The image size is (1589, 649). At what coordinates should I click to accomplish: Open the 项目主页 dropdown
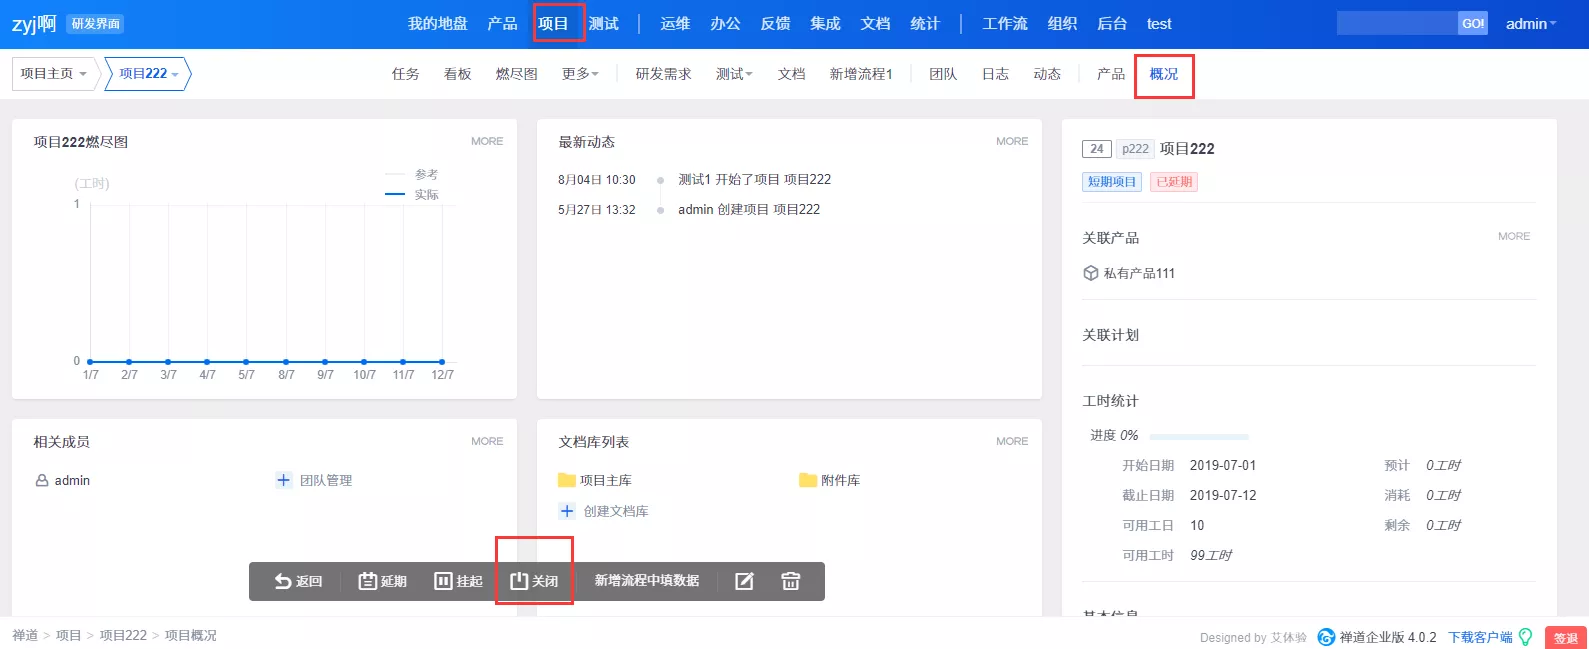pos(54,74)
